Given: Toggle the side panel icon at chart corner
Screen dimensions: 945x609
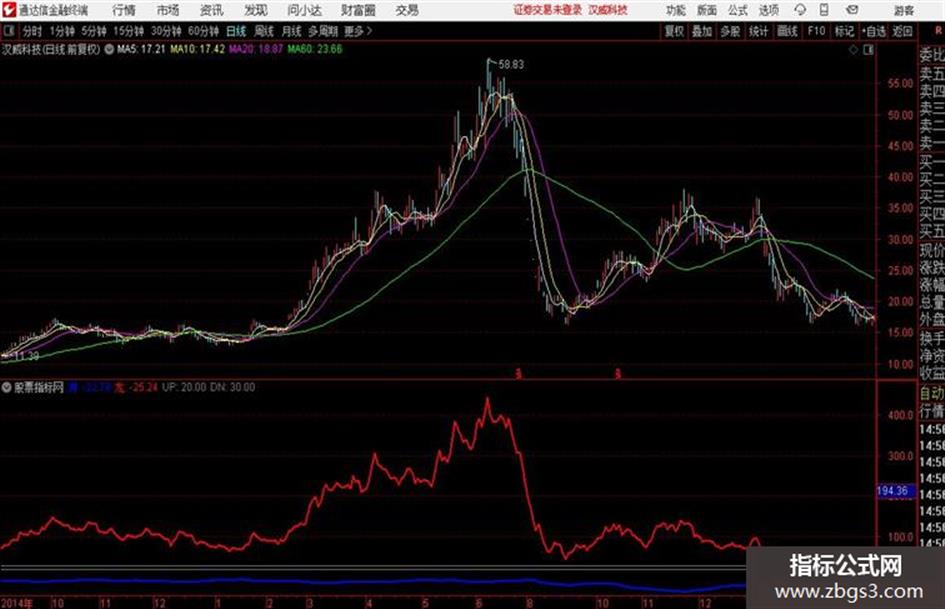Looking at the screenshot, I should 868,50.
